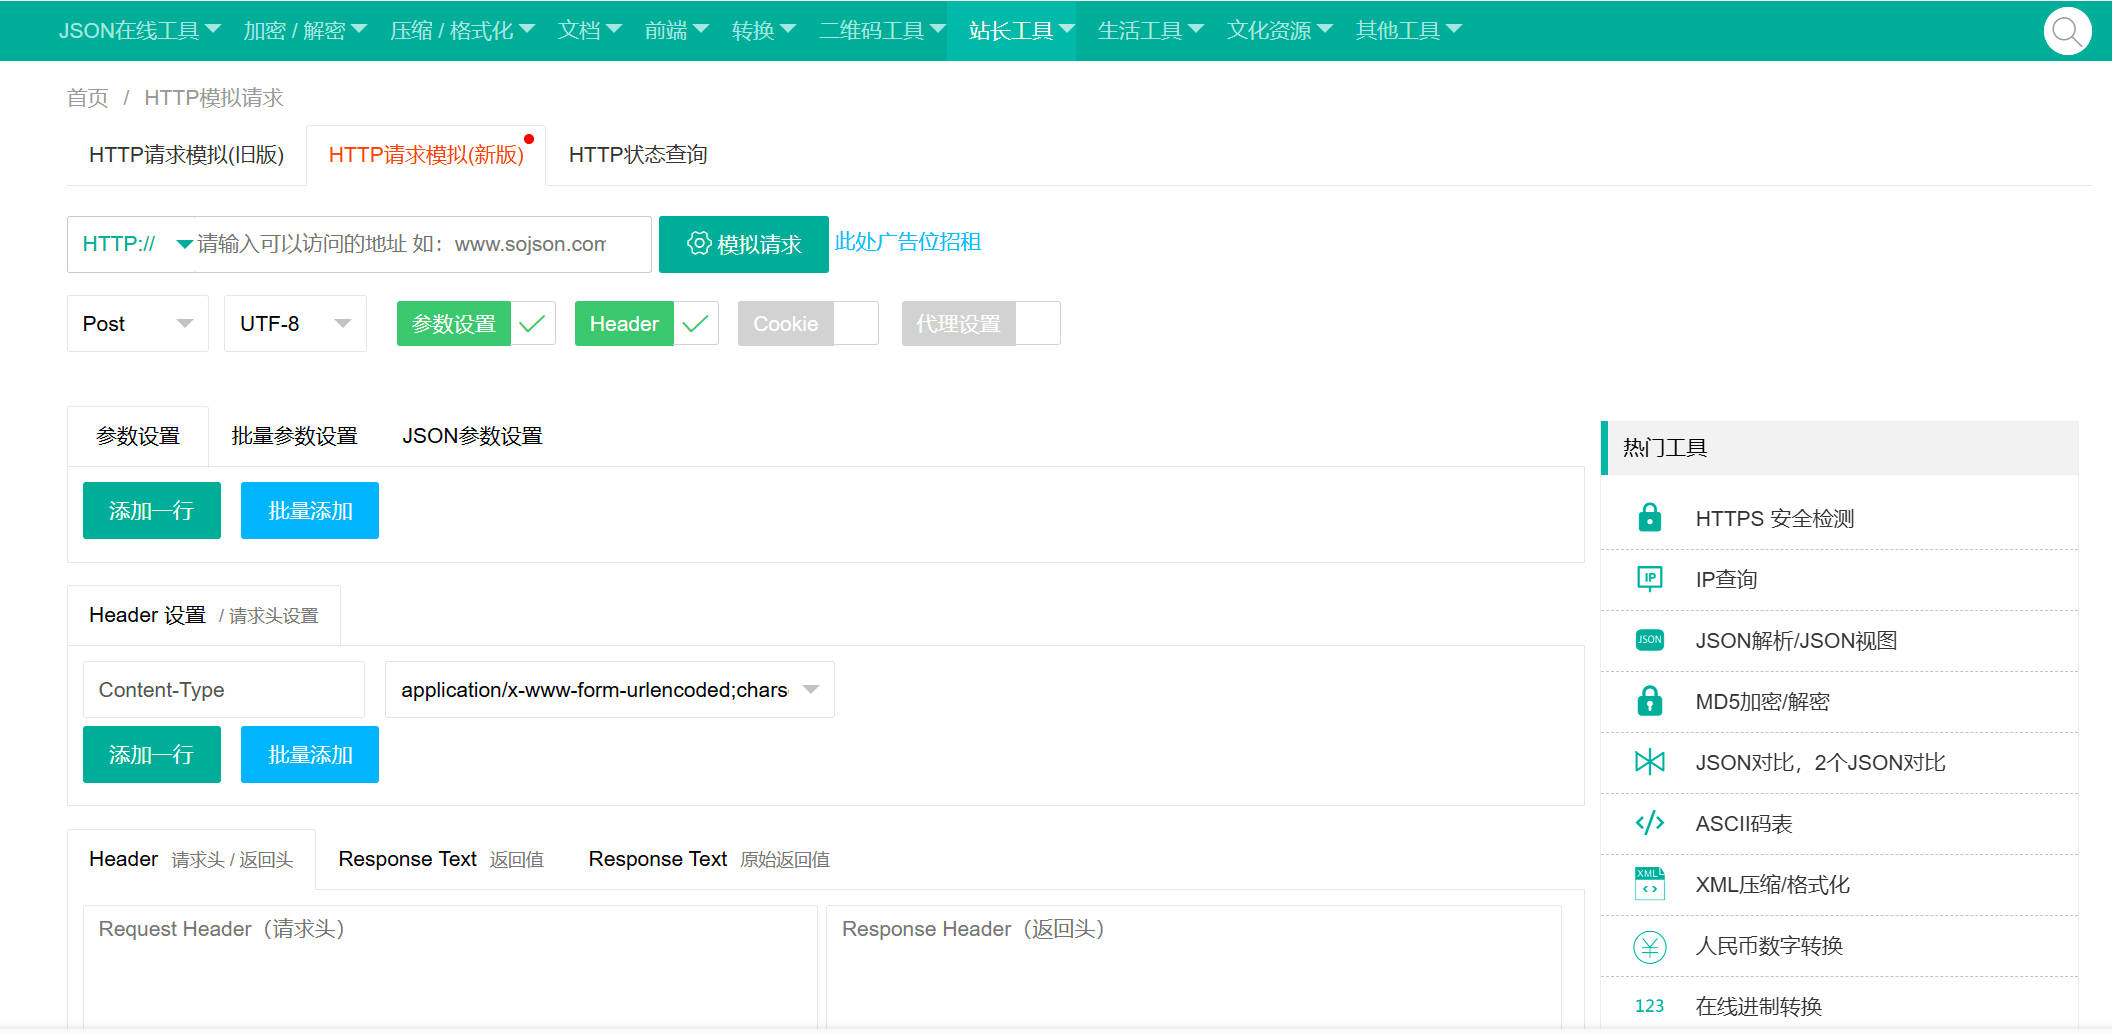Click the ASCII码表 code brackets icon
This screenshot has width=2112, height=1034.
[x=1649, y=823]
